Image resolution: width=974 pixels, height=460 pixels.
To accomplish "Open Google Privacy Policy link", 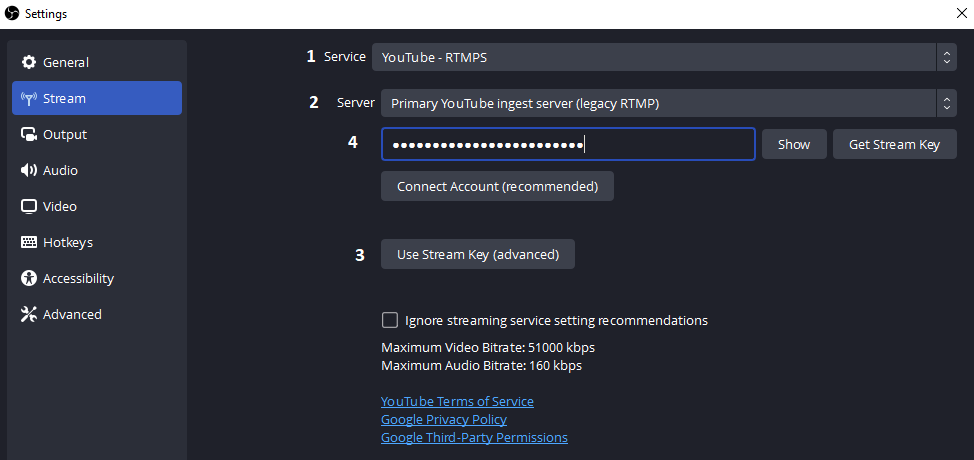I will point(443,419).
